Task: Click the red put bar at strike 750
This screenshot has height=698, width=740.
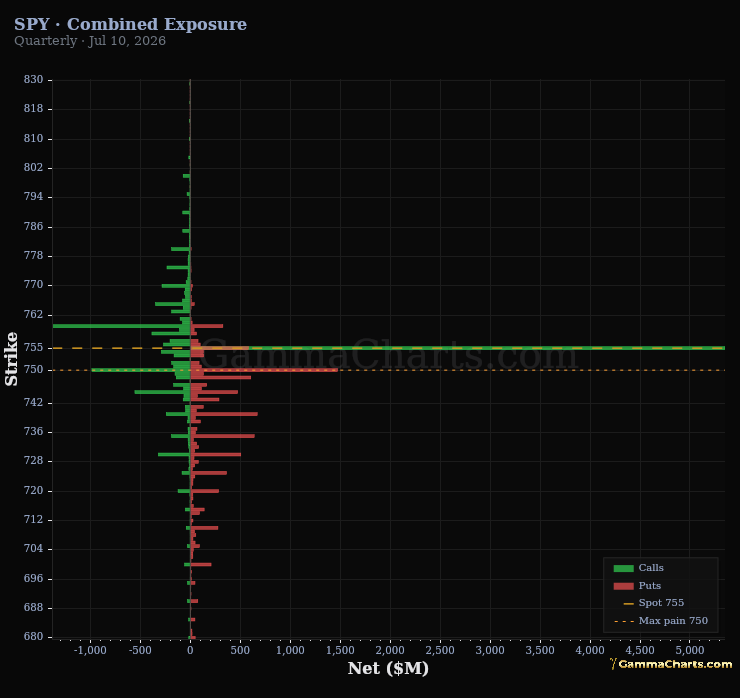Action: (264, 370)
